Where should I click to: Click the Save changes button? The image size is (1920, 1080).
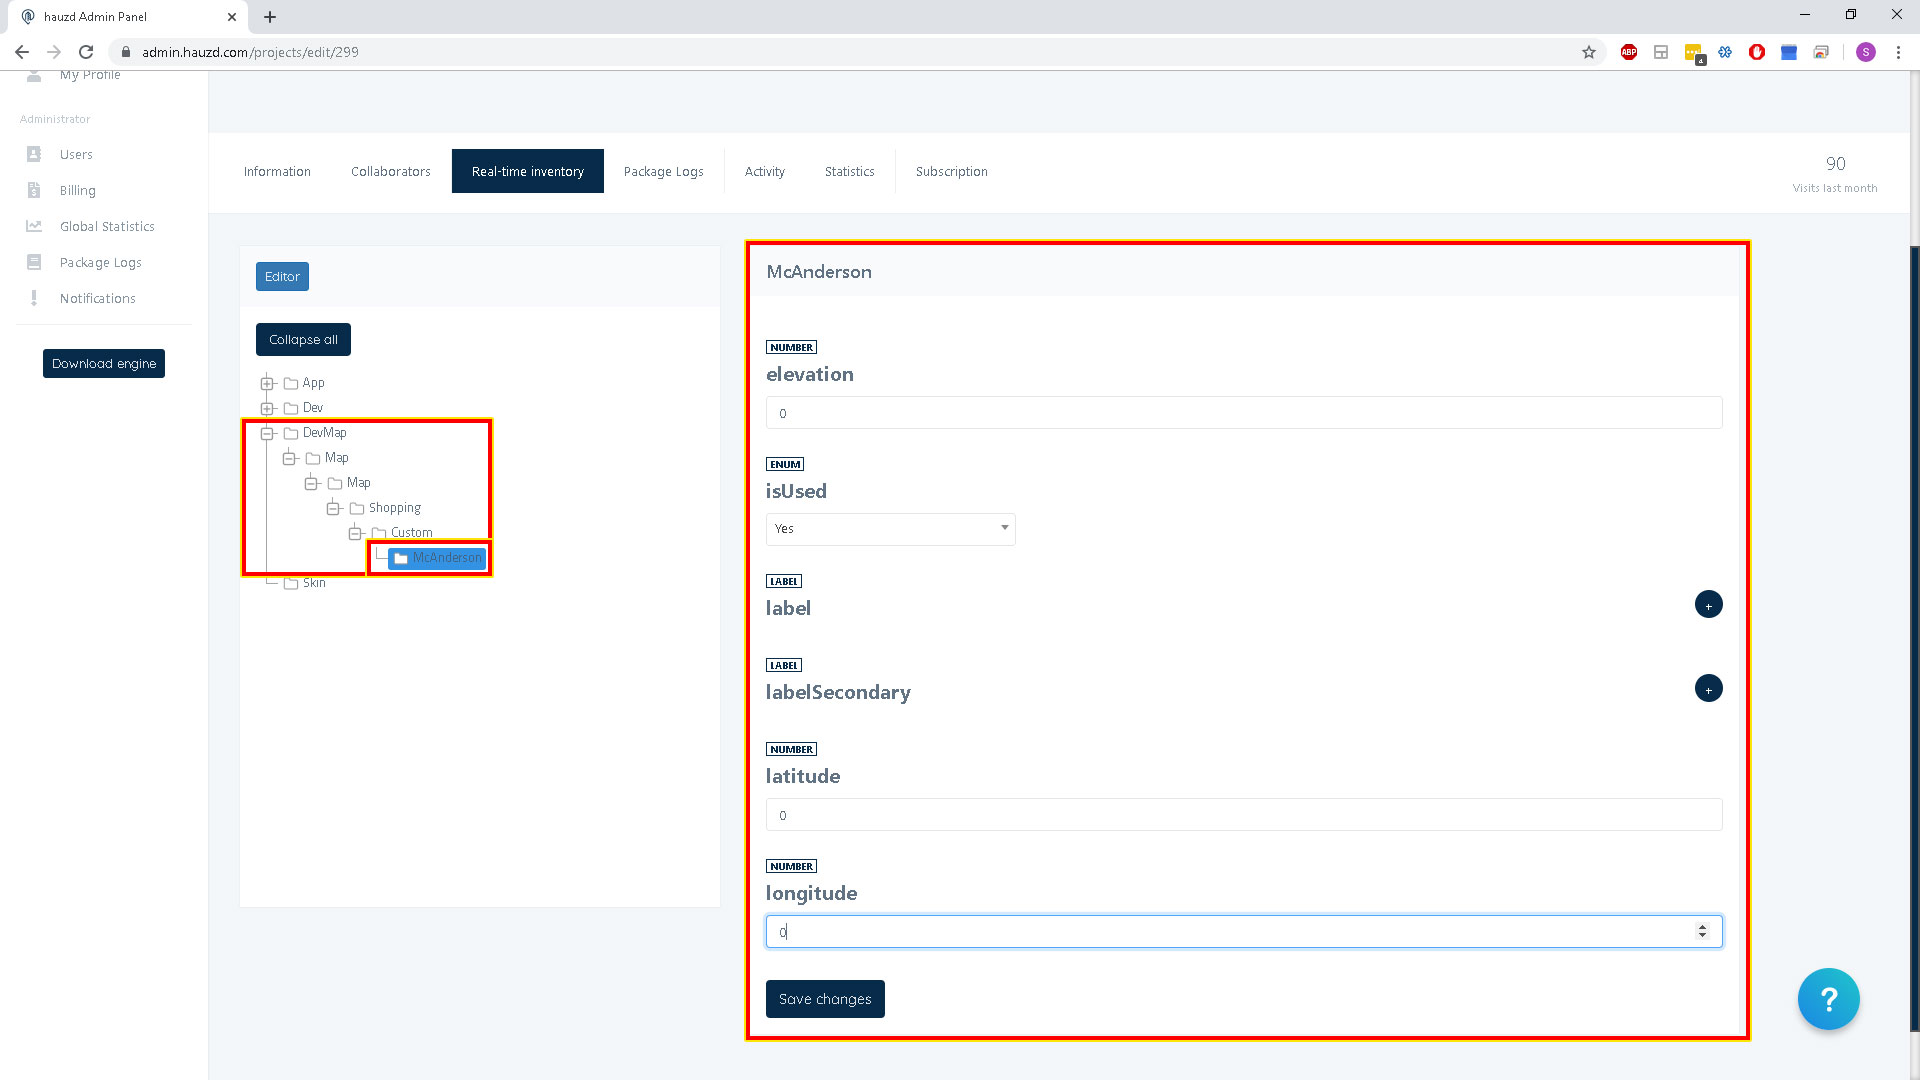tap(824, 999)
